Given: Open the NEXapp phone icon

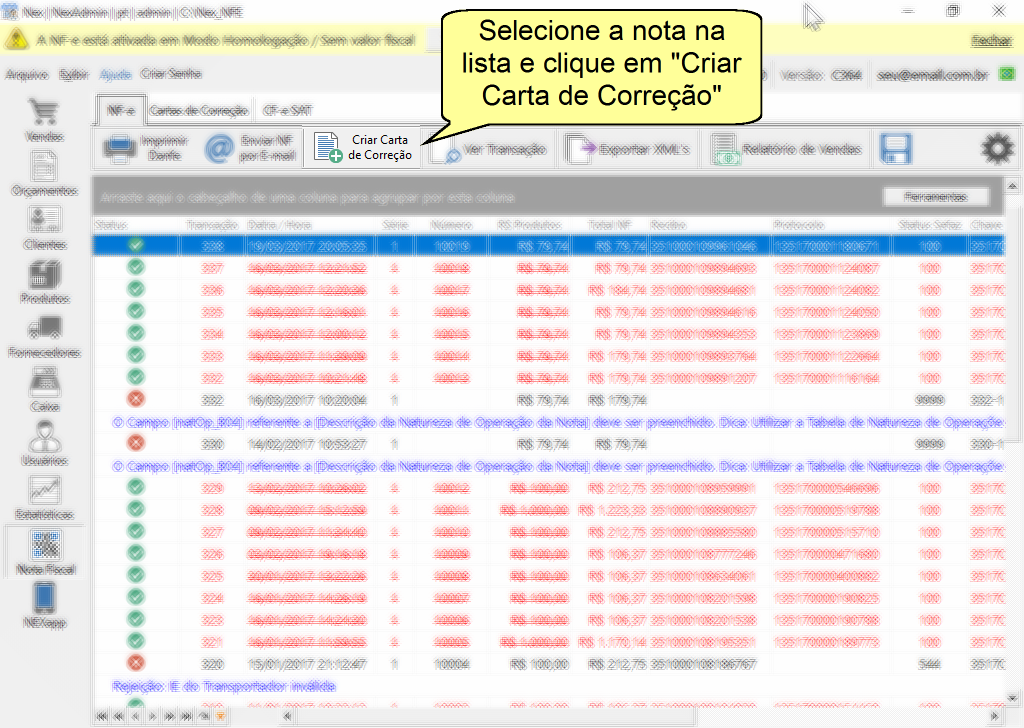Looking at the screenshot, I should click(x=44, y=606).
